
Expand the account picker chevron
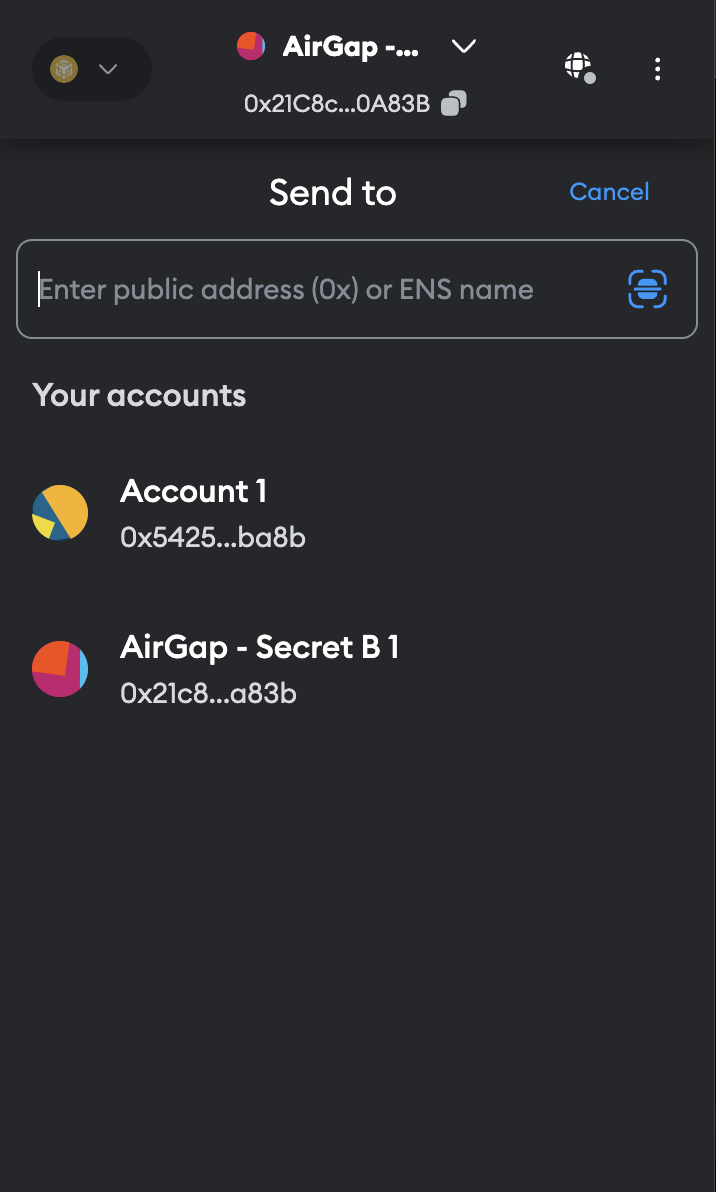point(464,46)
